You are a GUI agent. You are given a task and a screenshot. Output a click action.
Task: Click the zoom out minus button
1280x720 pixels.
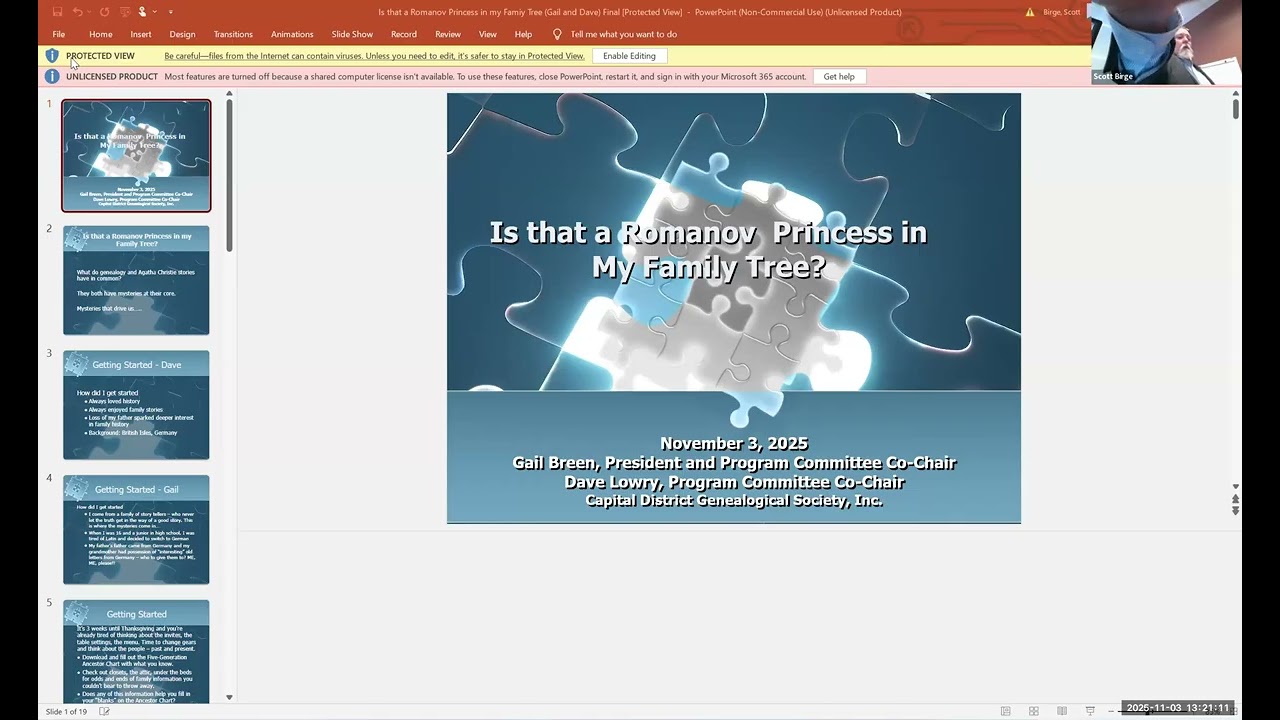1112,711
